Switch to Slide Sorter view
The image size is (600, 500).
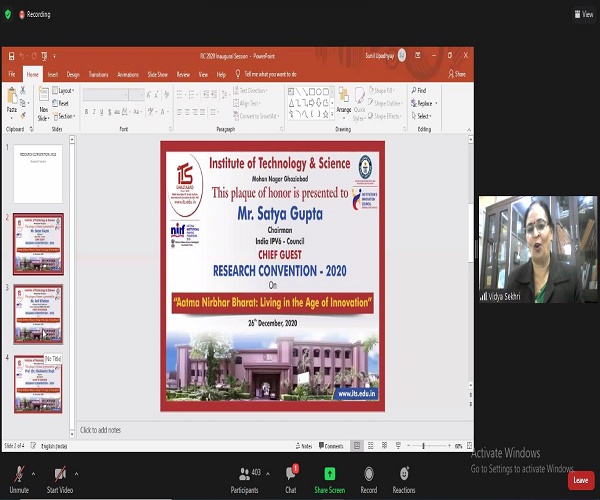click(371, 446)
